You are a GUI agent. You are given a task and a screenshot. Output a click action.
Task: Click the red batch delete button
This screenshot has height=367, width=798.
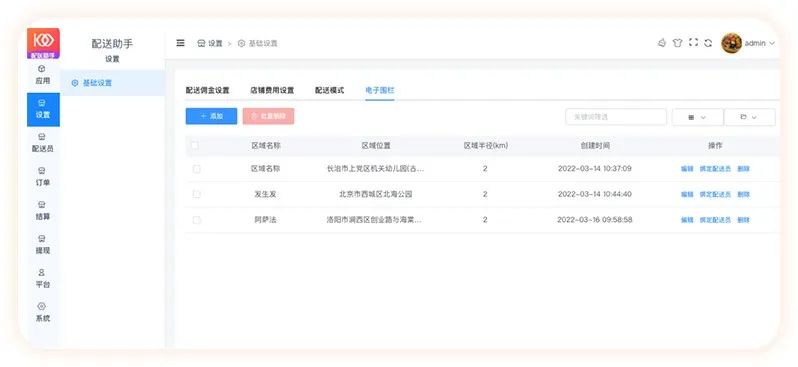tap(269, 116)
